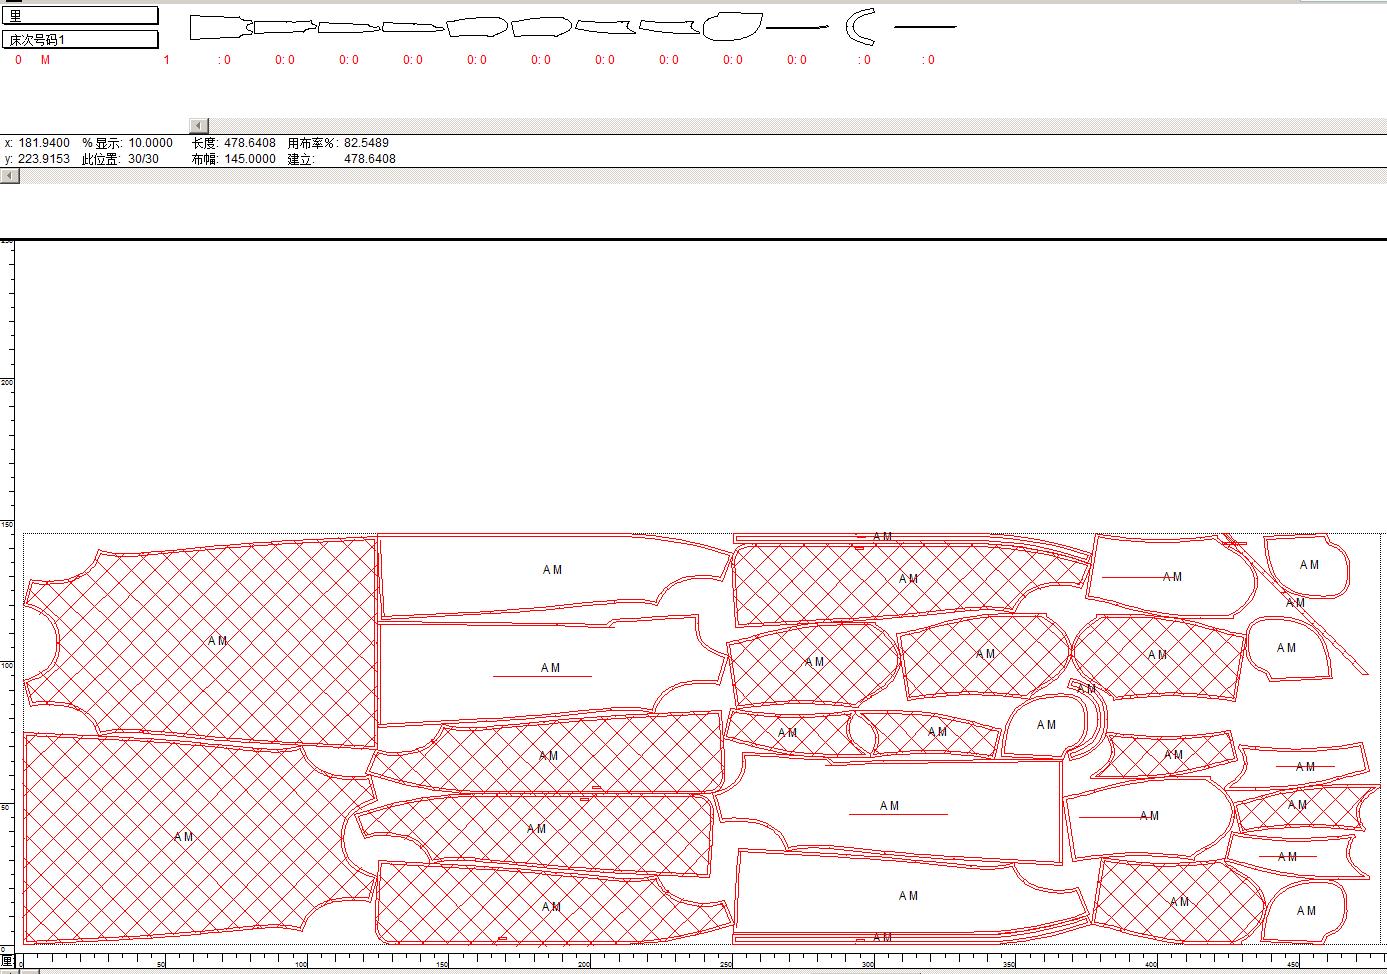Pick the rounded oval piece icon in piece bar
The width and height of the screenshot is (1387, 974).
732,27
